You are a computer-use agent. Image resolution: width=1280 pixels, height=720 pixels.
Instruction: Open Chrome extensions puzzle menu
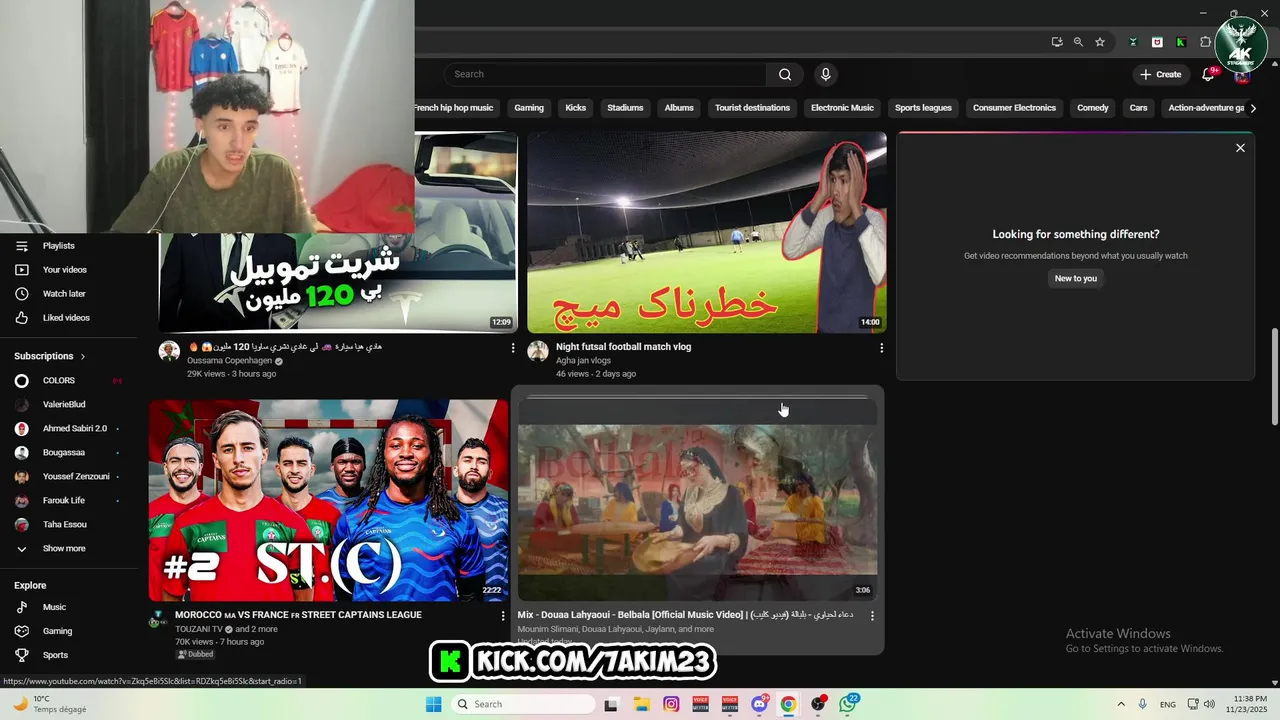tap(1205, 42)
